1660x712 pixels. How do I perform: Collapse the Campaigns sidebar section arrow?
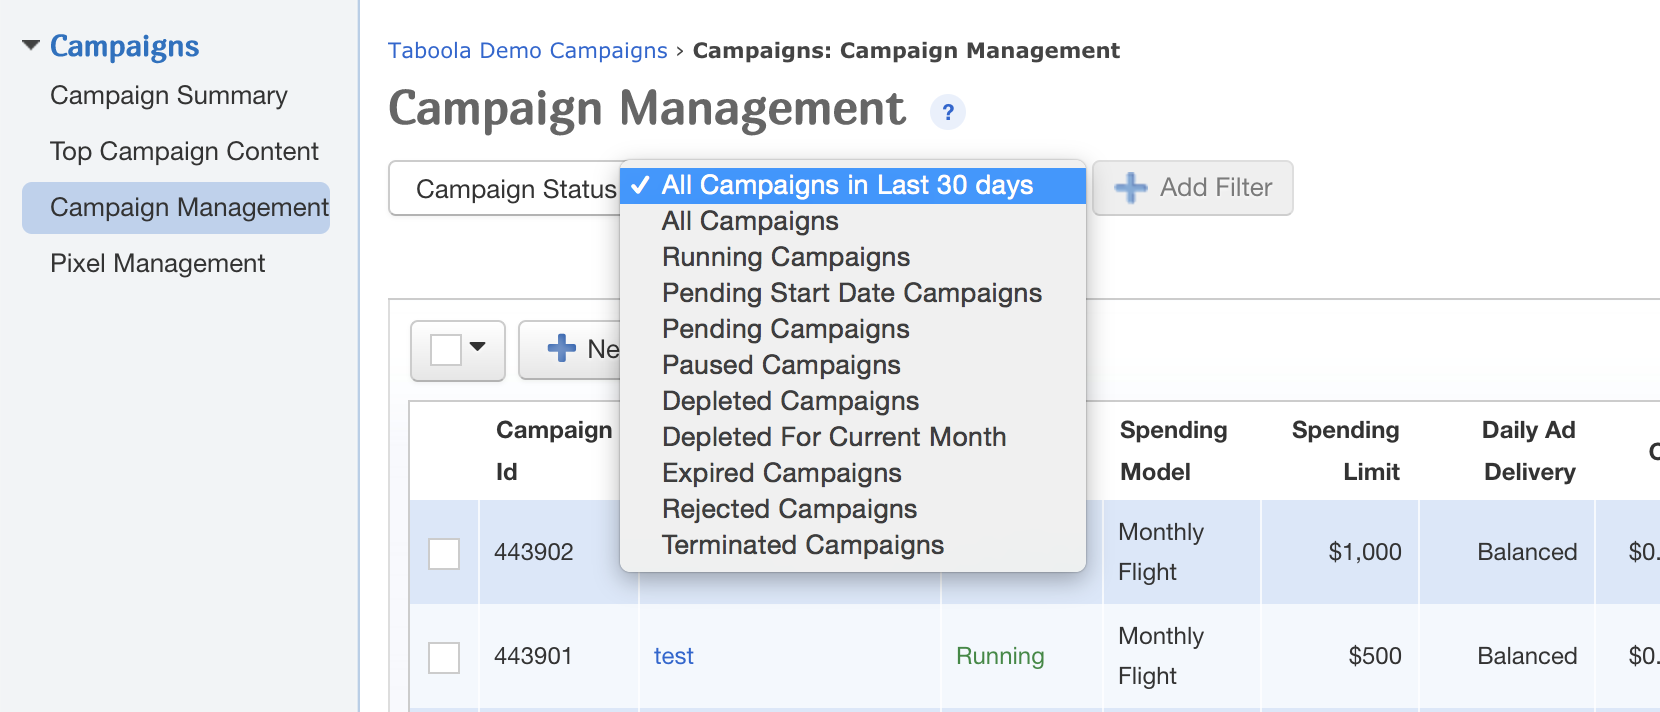31,45
